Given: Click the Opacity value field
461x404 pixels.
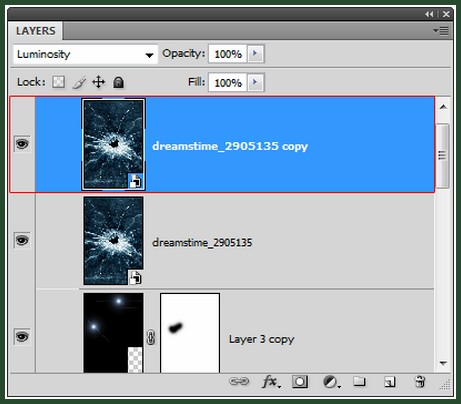Looking at the screenshot, I should point(228,54).
